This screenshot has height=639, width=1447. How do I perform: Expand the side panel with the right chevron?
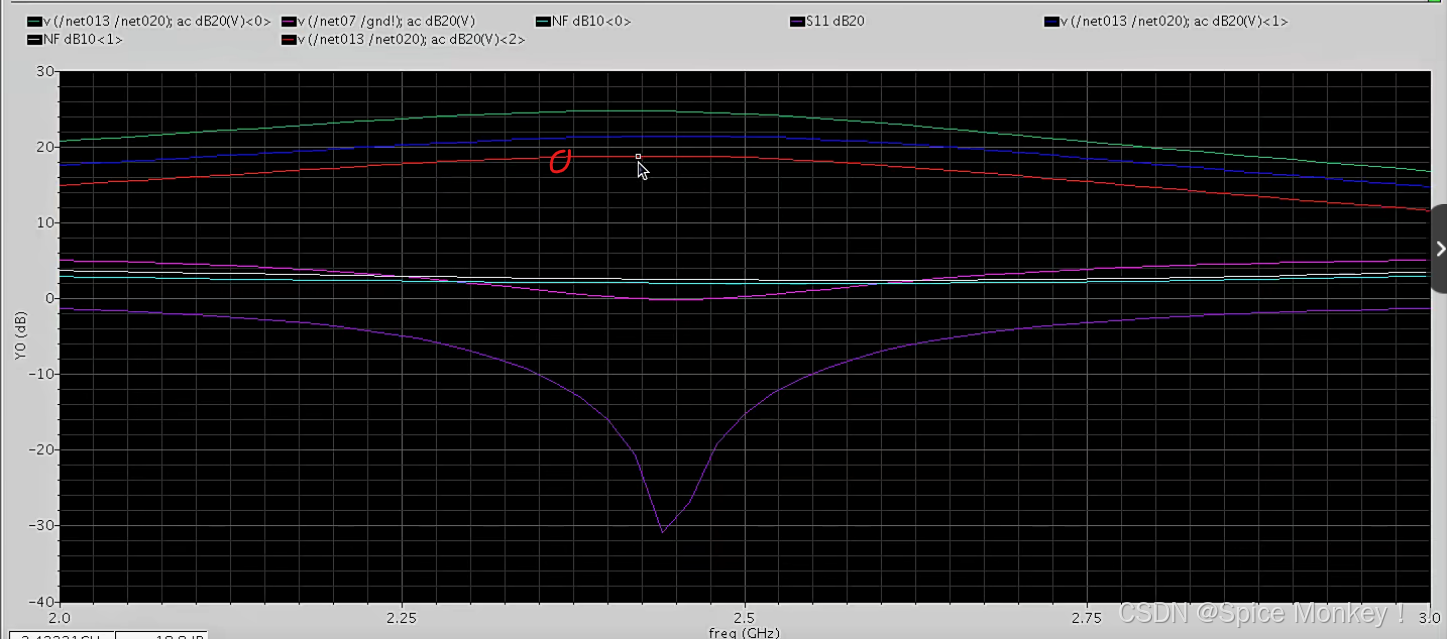pos(1439,248)
